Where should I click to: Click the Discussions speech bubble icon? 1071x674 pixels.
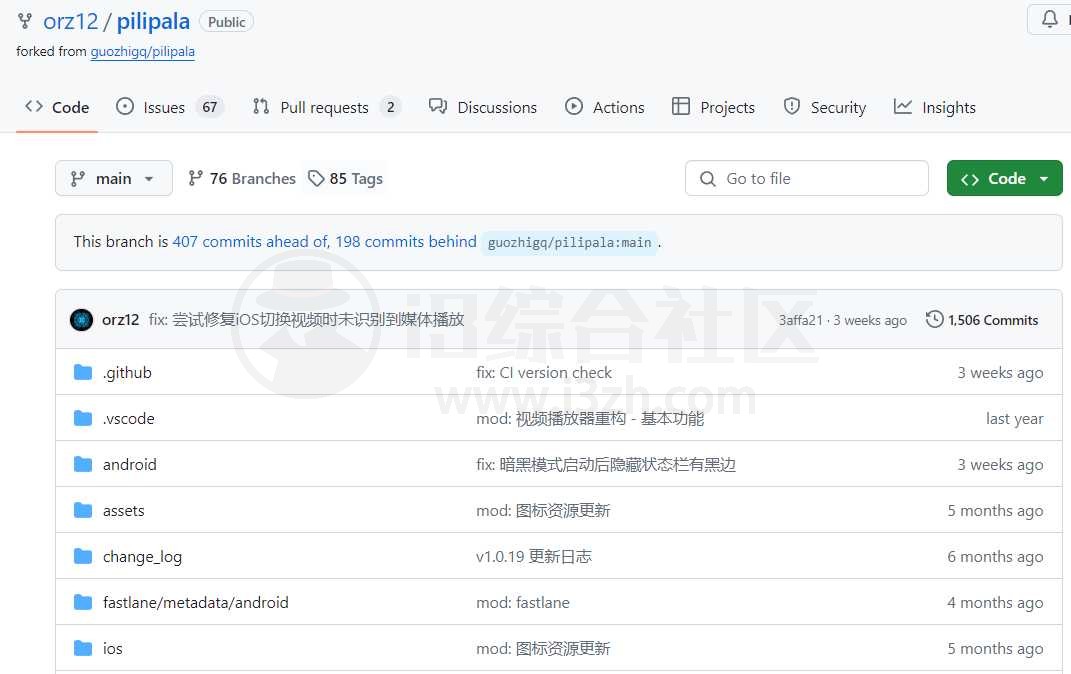point(438,107)
